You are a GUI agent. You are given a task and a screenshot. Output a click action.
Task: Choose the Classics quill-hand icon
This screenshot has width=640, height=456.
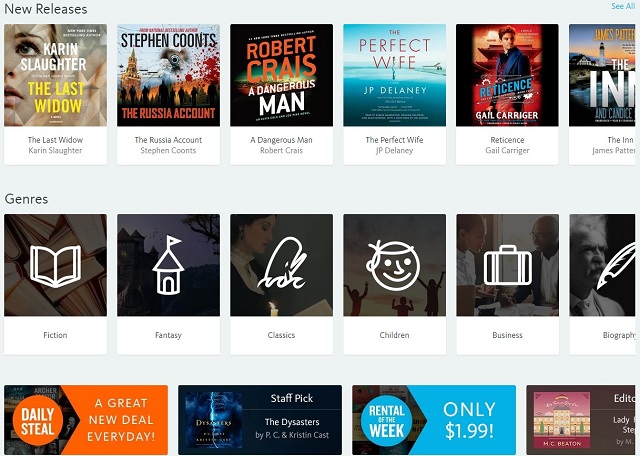pos(282,263)
